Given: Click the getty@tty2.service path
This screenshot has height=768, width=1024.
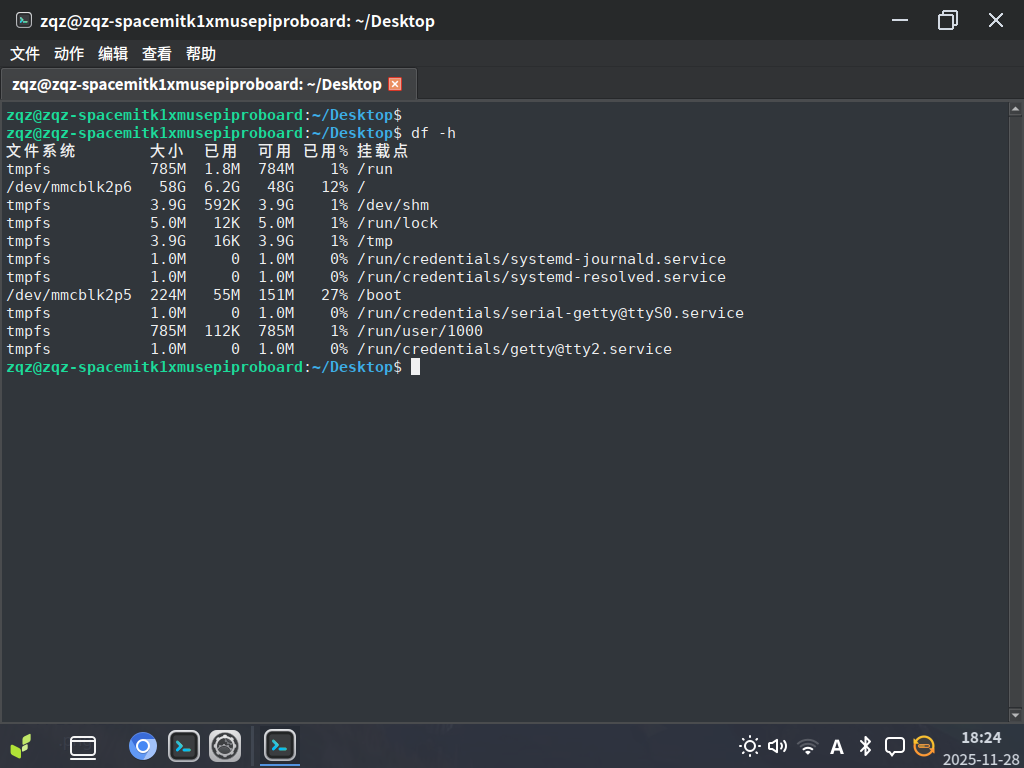Looking at the screenshot, I should [x=515, y=349].
